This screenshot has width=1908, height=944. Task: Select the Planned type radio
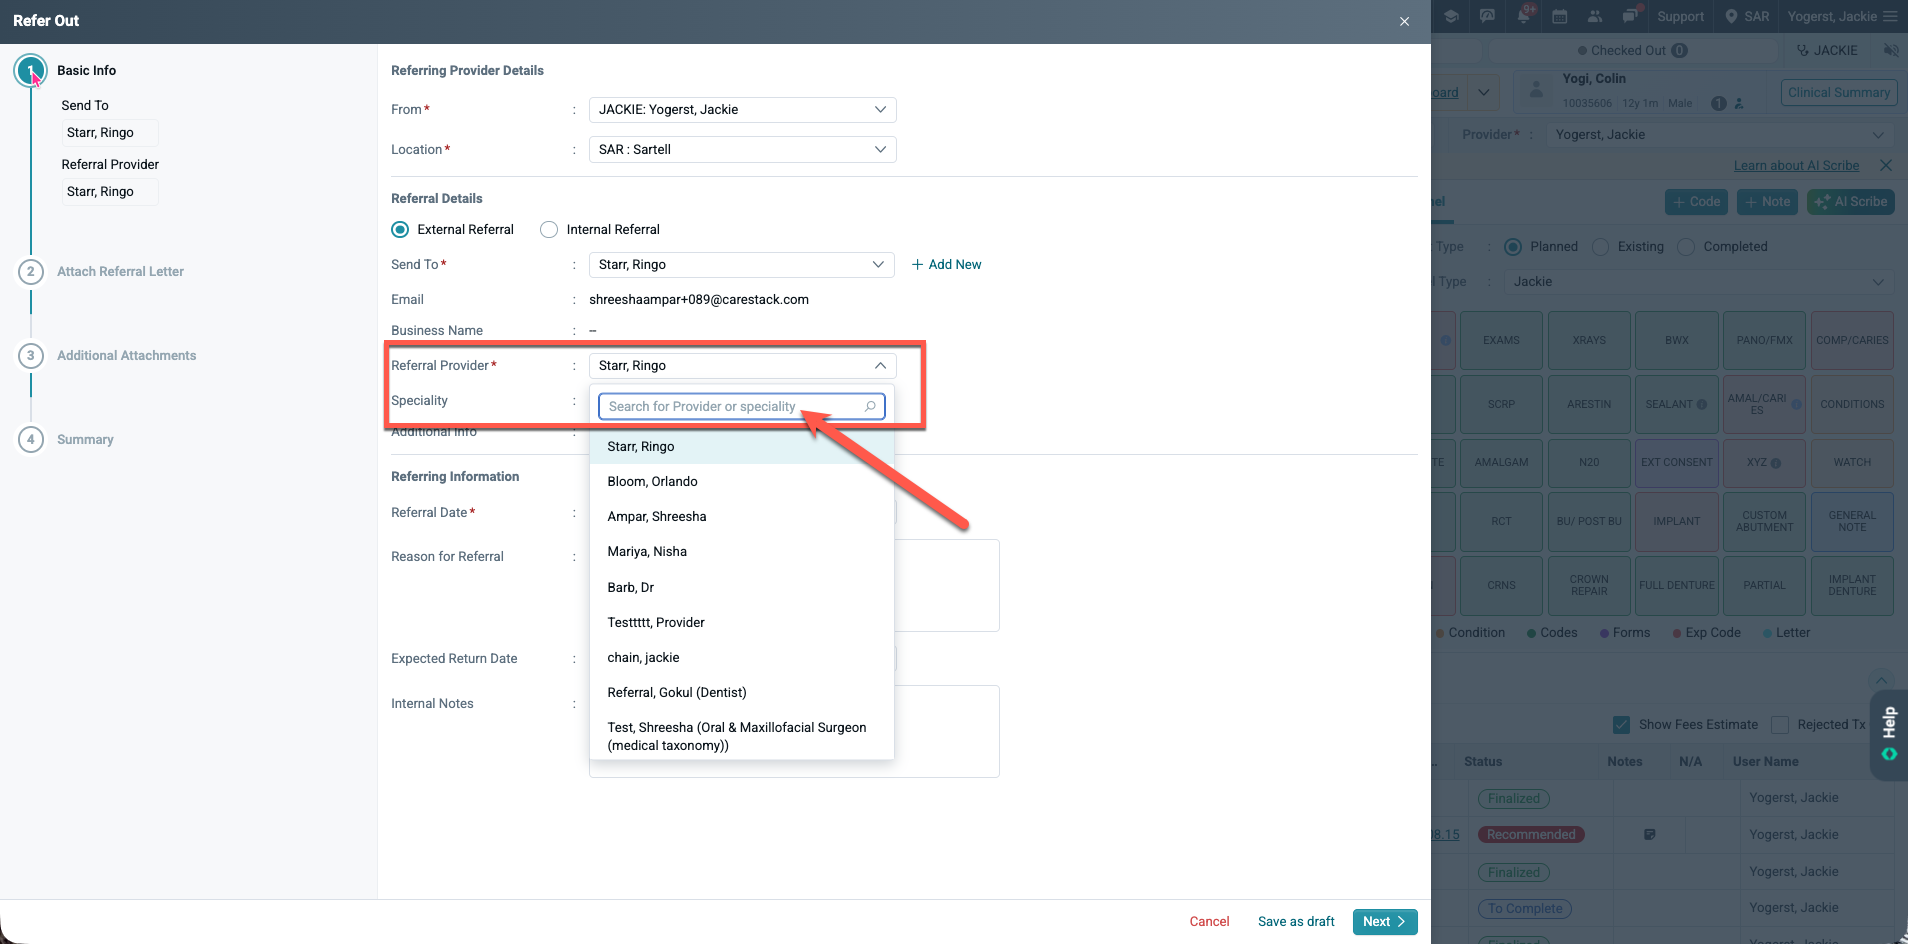pos(1513,246)
